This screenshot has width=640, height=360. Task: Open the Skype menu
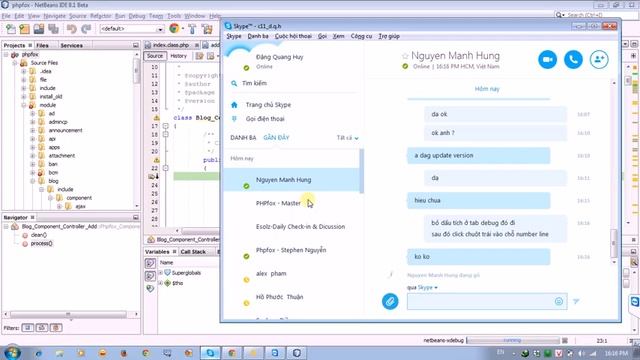(x=234, y=36)
